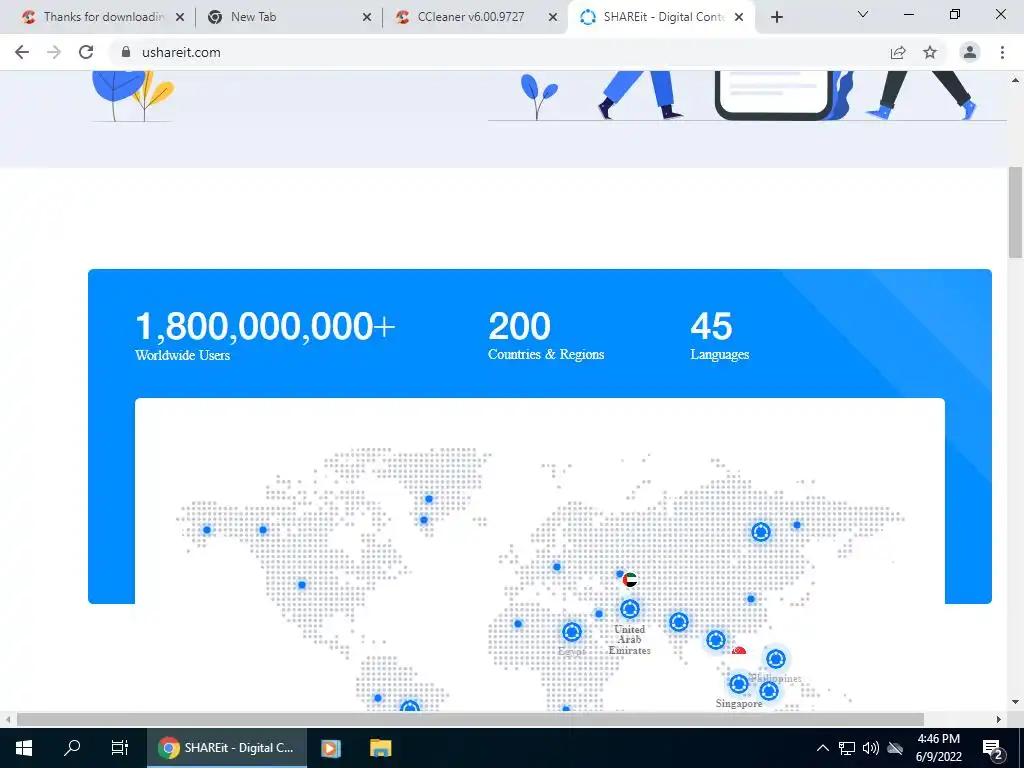Expand the tab search chevron

[863, 14]
